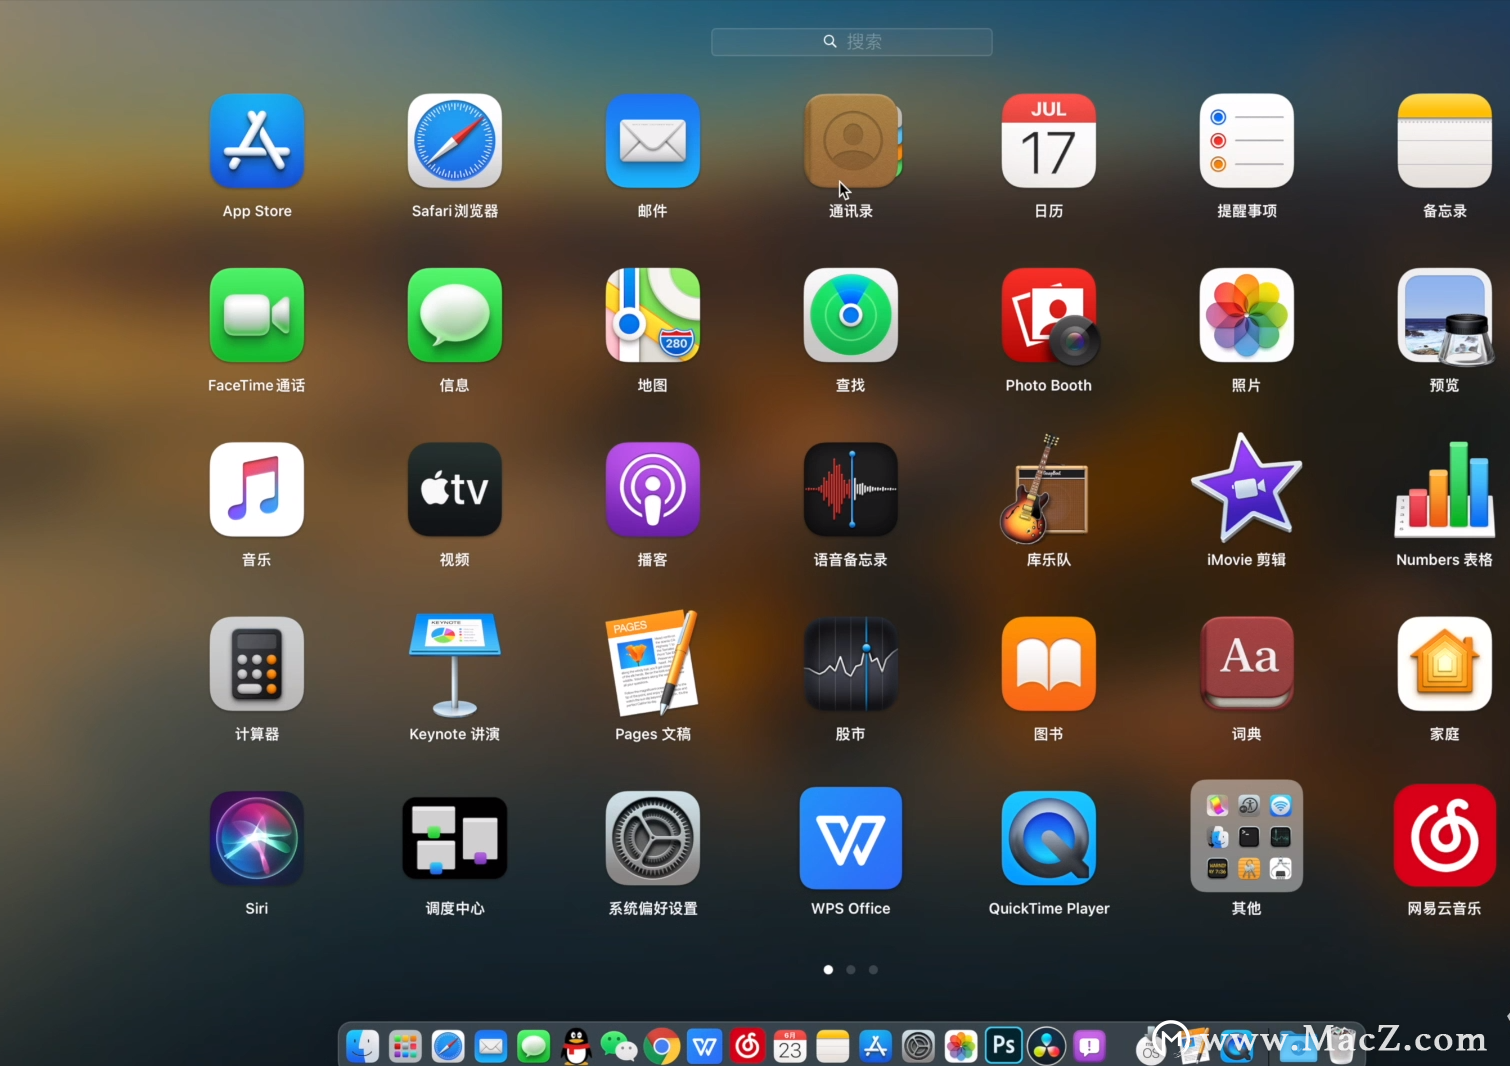Launch Numbers 表格 app
This screenshot has height=1066, width=1510.
1445,489
